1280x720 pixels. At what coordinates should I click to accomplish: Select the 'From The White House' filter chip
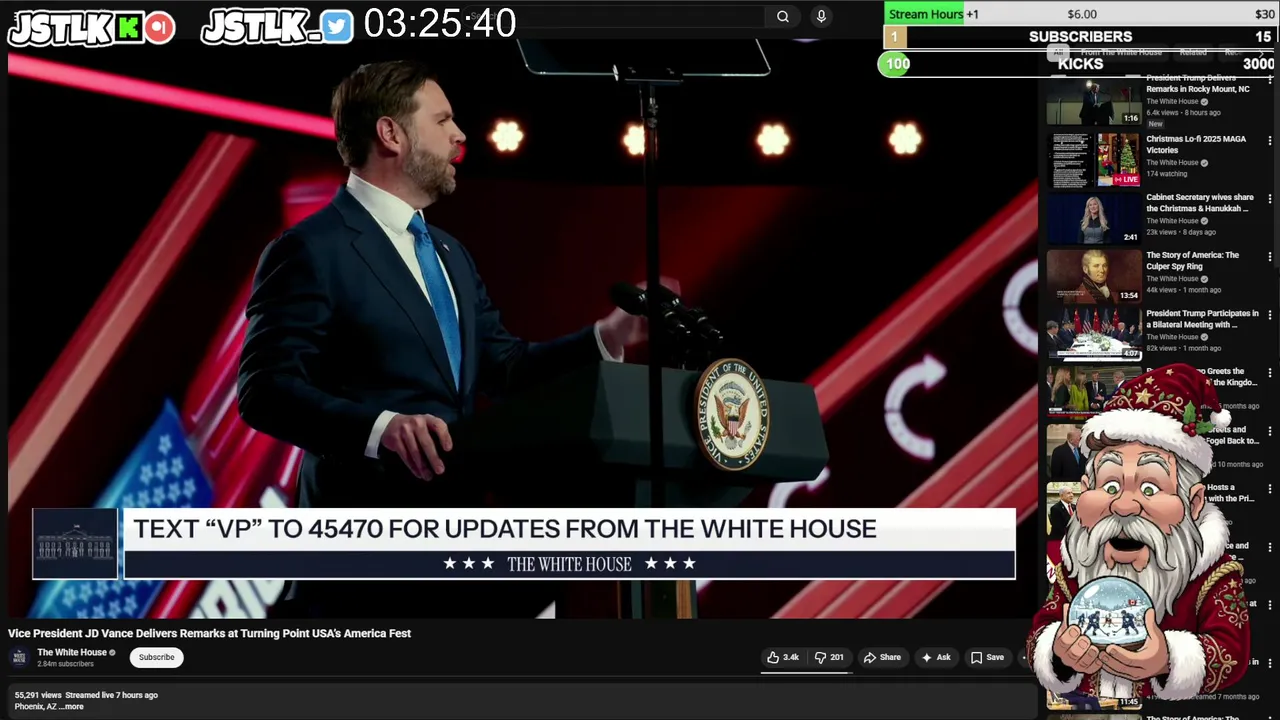point(1121,52)
